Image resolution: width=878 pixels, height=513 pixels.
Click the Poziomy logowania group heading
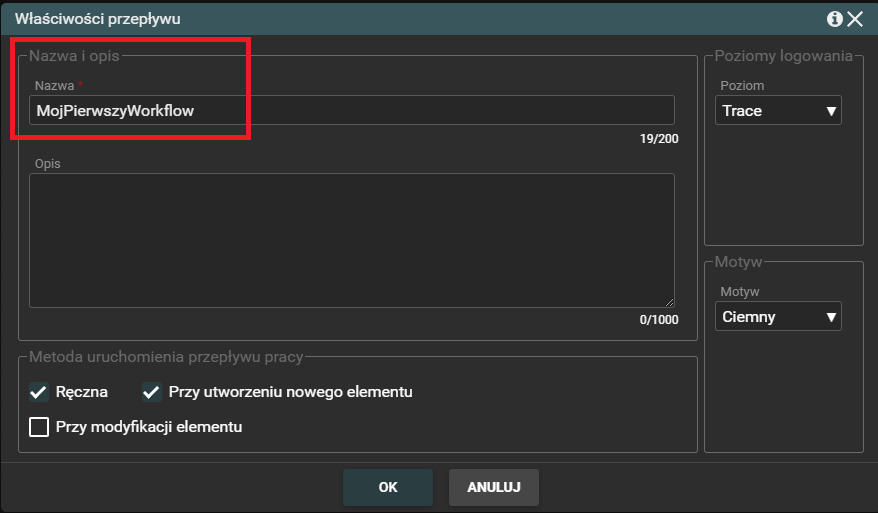pyautogui.click(x=783, y=55)
